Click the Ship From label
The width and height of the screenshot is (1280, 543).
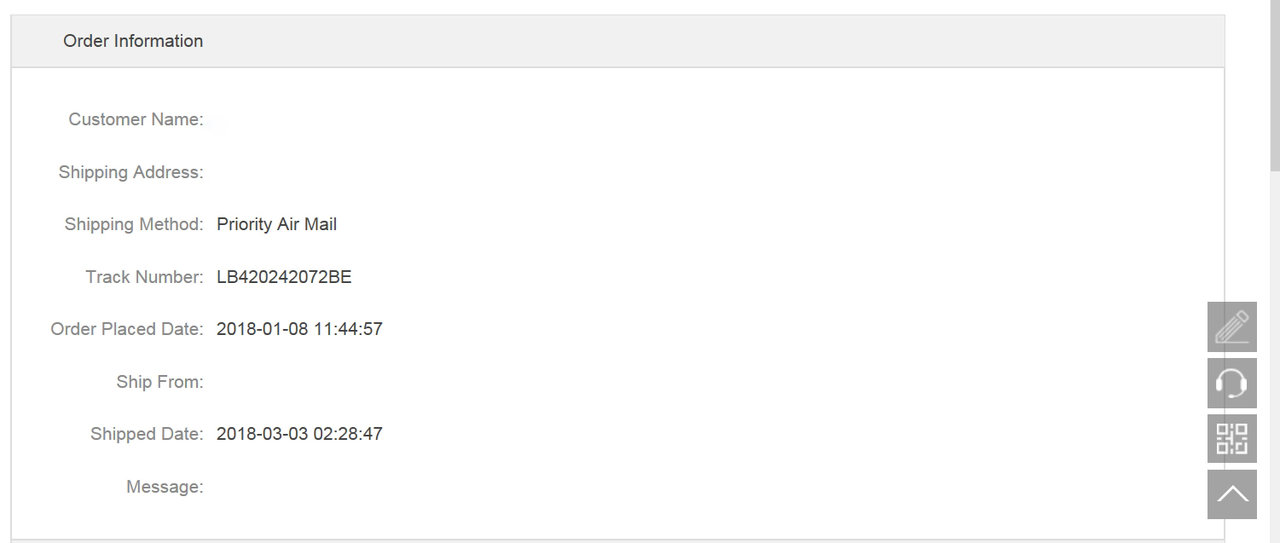pos(160,382)
